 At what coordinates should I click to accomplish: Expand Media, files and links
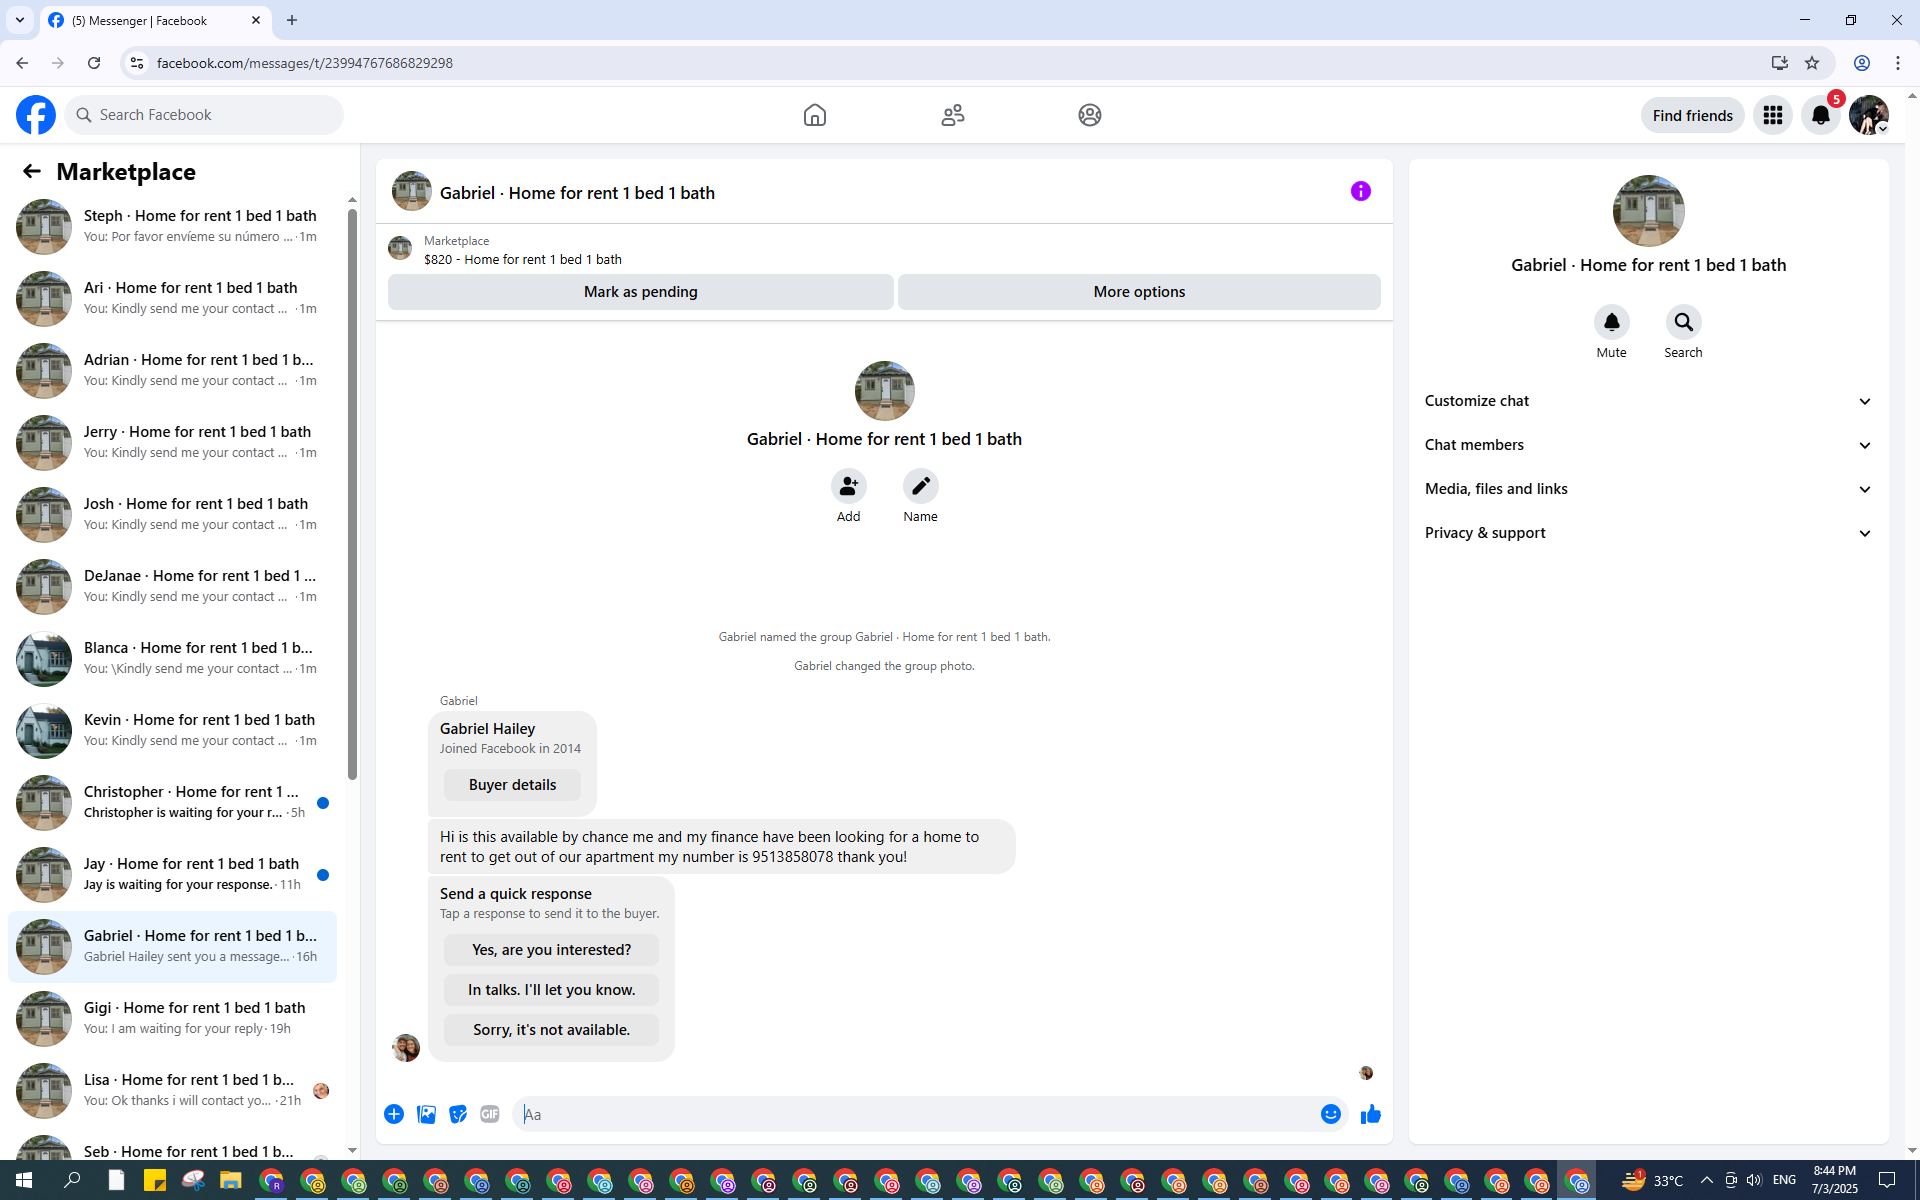[1648, 489]
